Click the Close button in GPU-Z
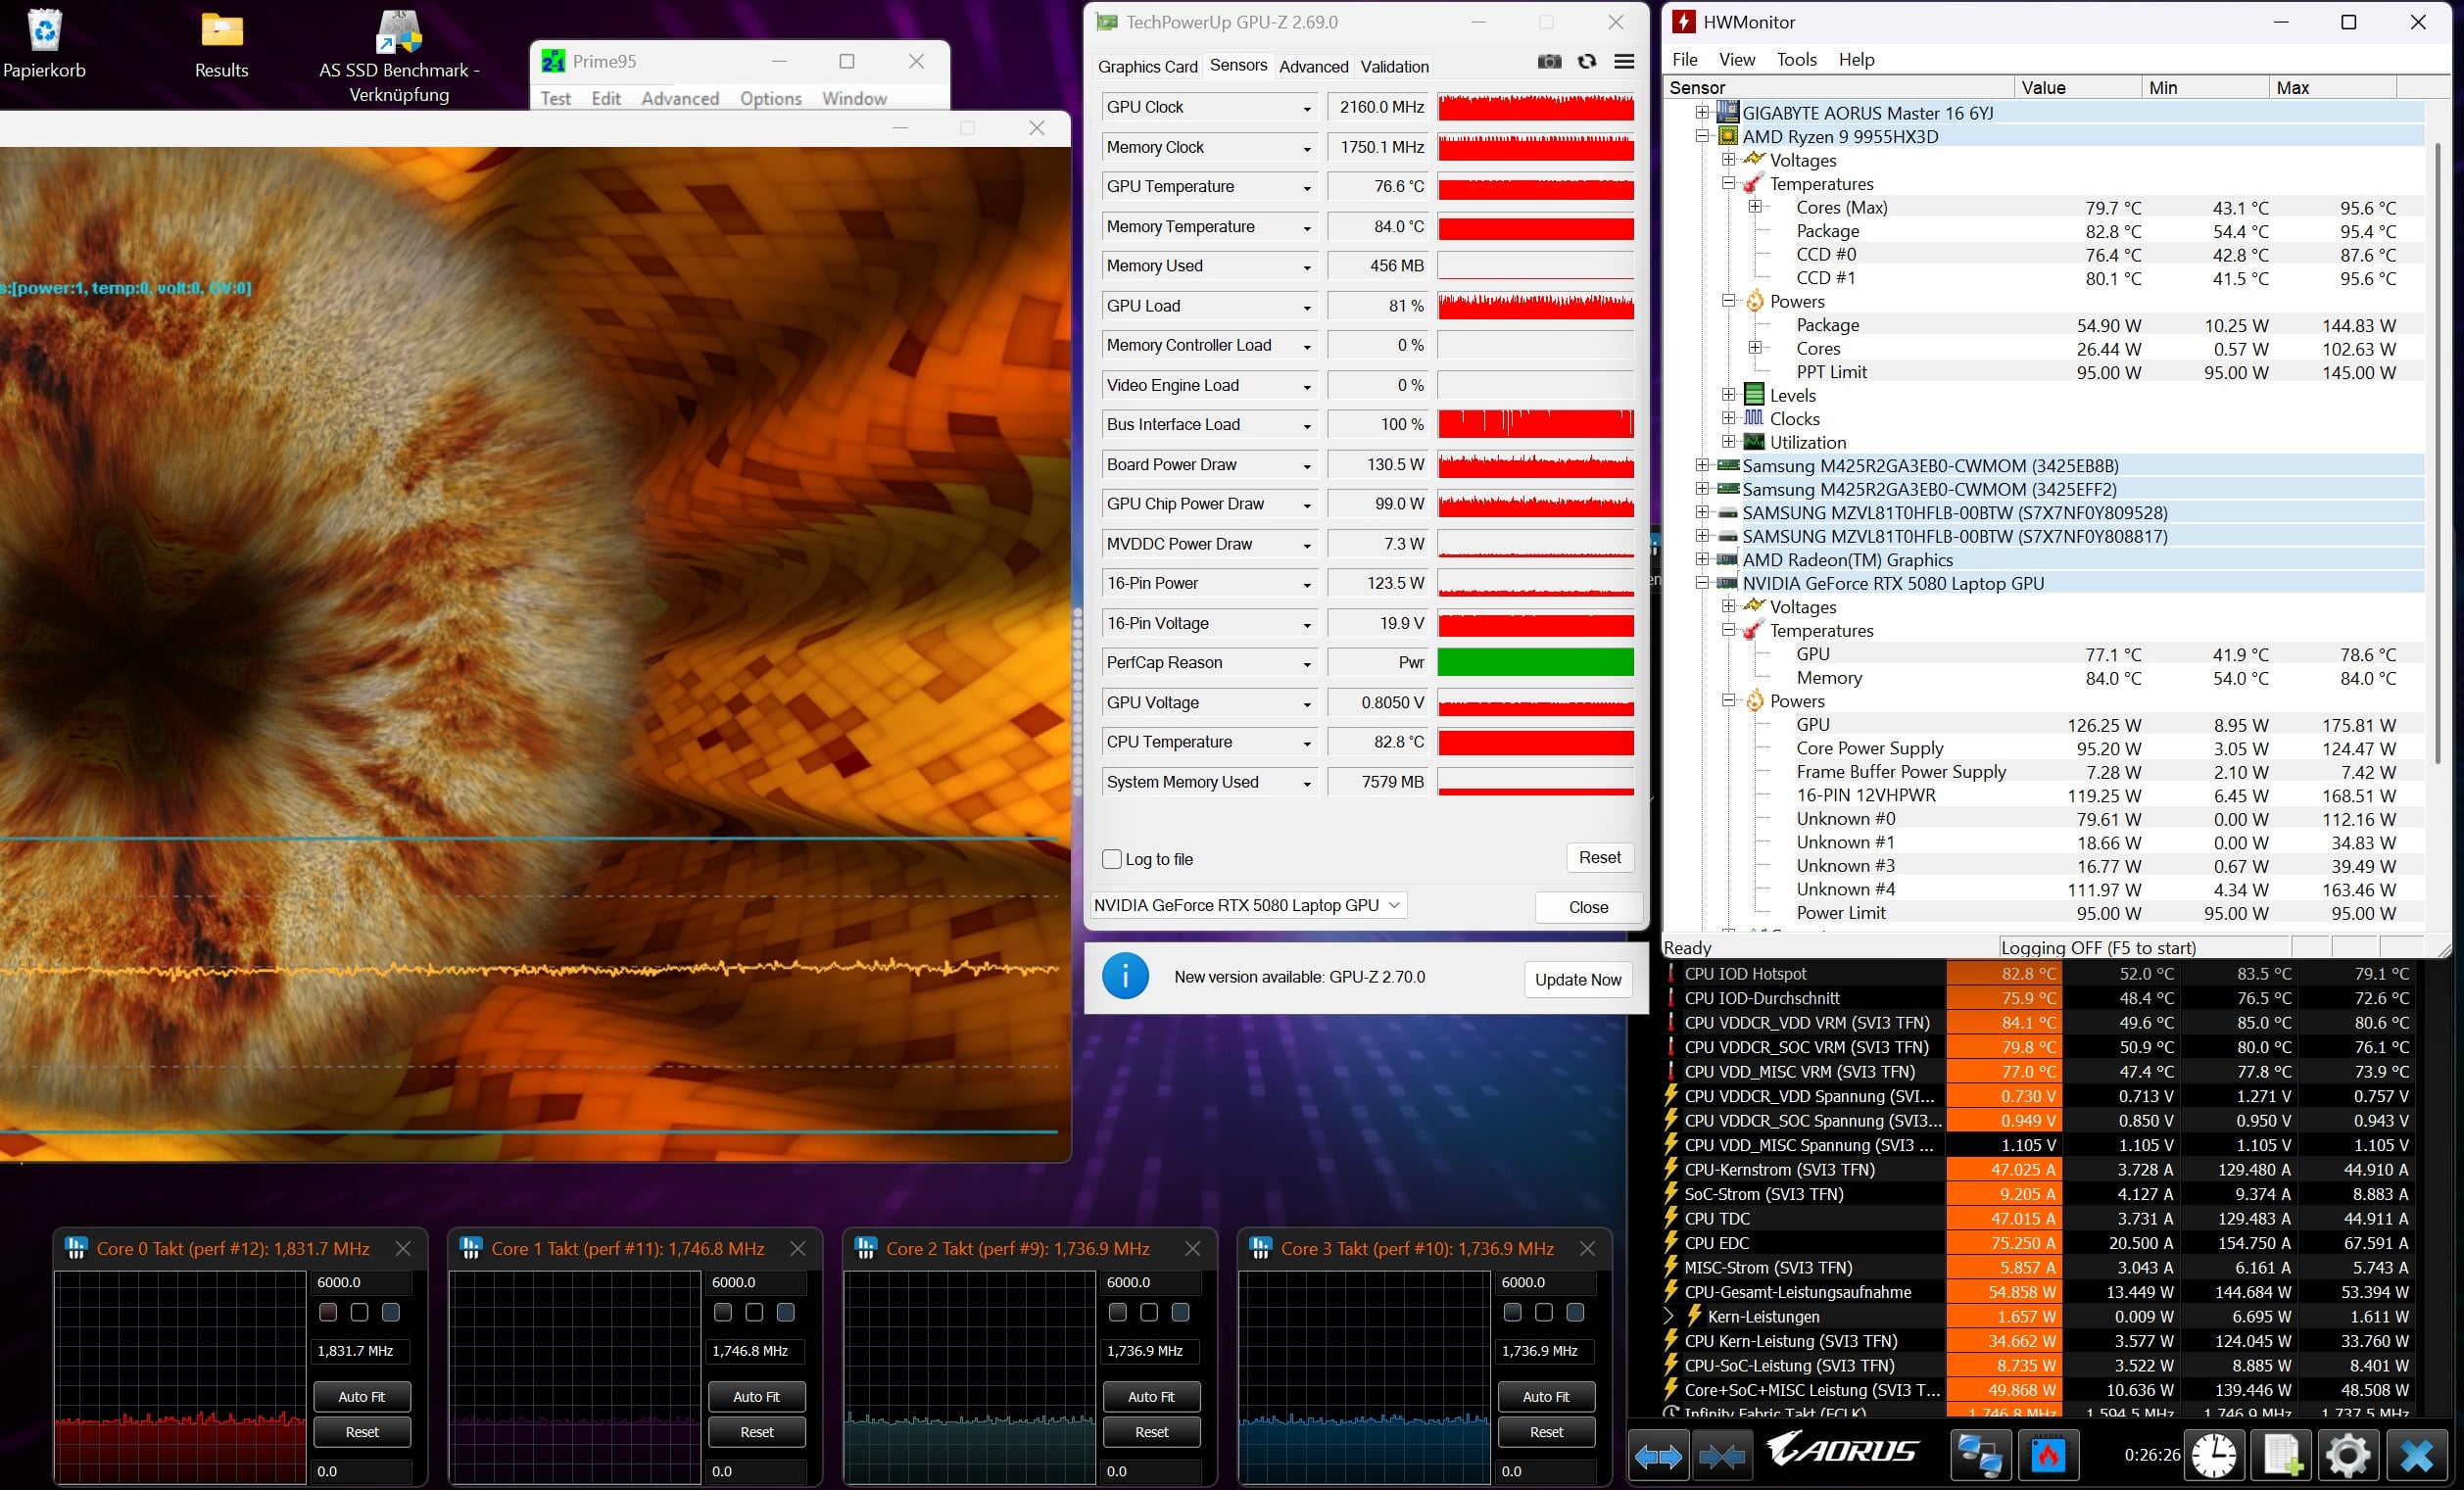Image resolution: width=2464 pixels, height=1490 pixels. [1588, 907]
